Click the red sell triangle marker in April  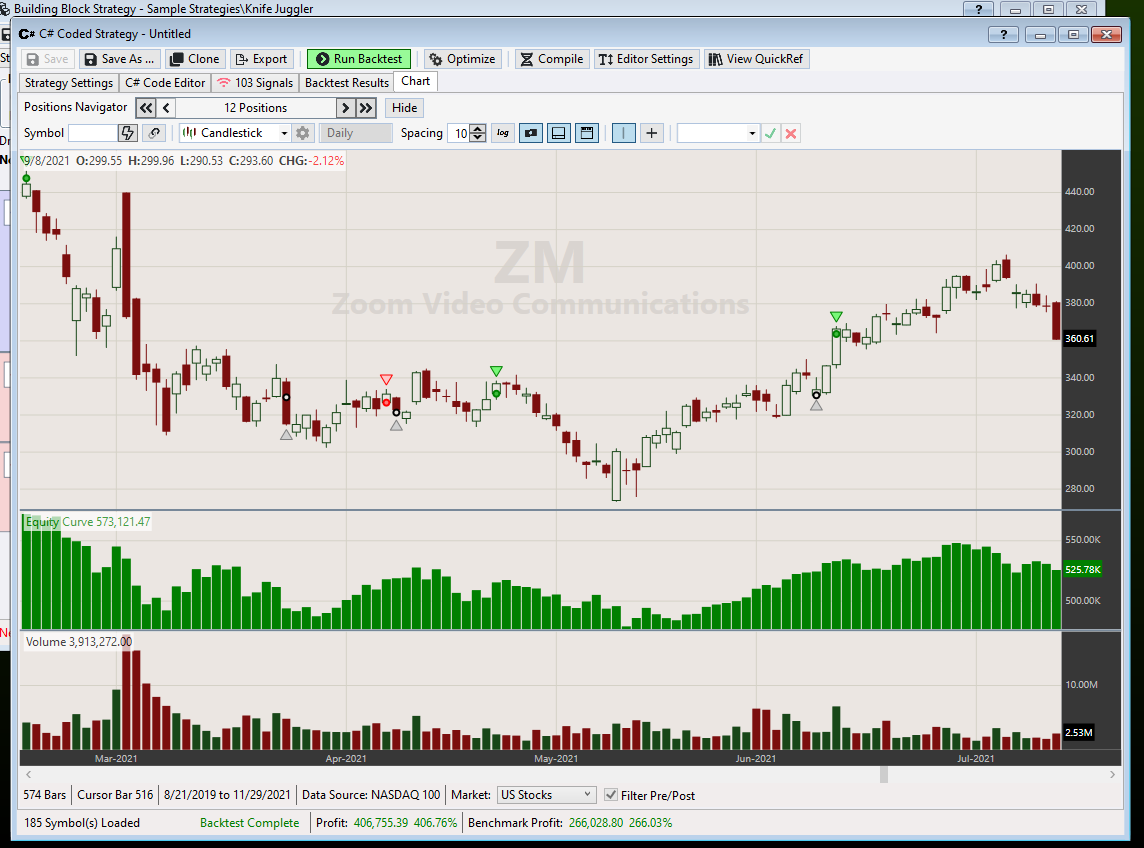tap(386, 379)
